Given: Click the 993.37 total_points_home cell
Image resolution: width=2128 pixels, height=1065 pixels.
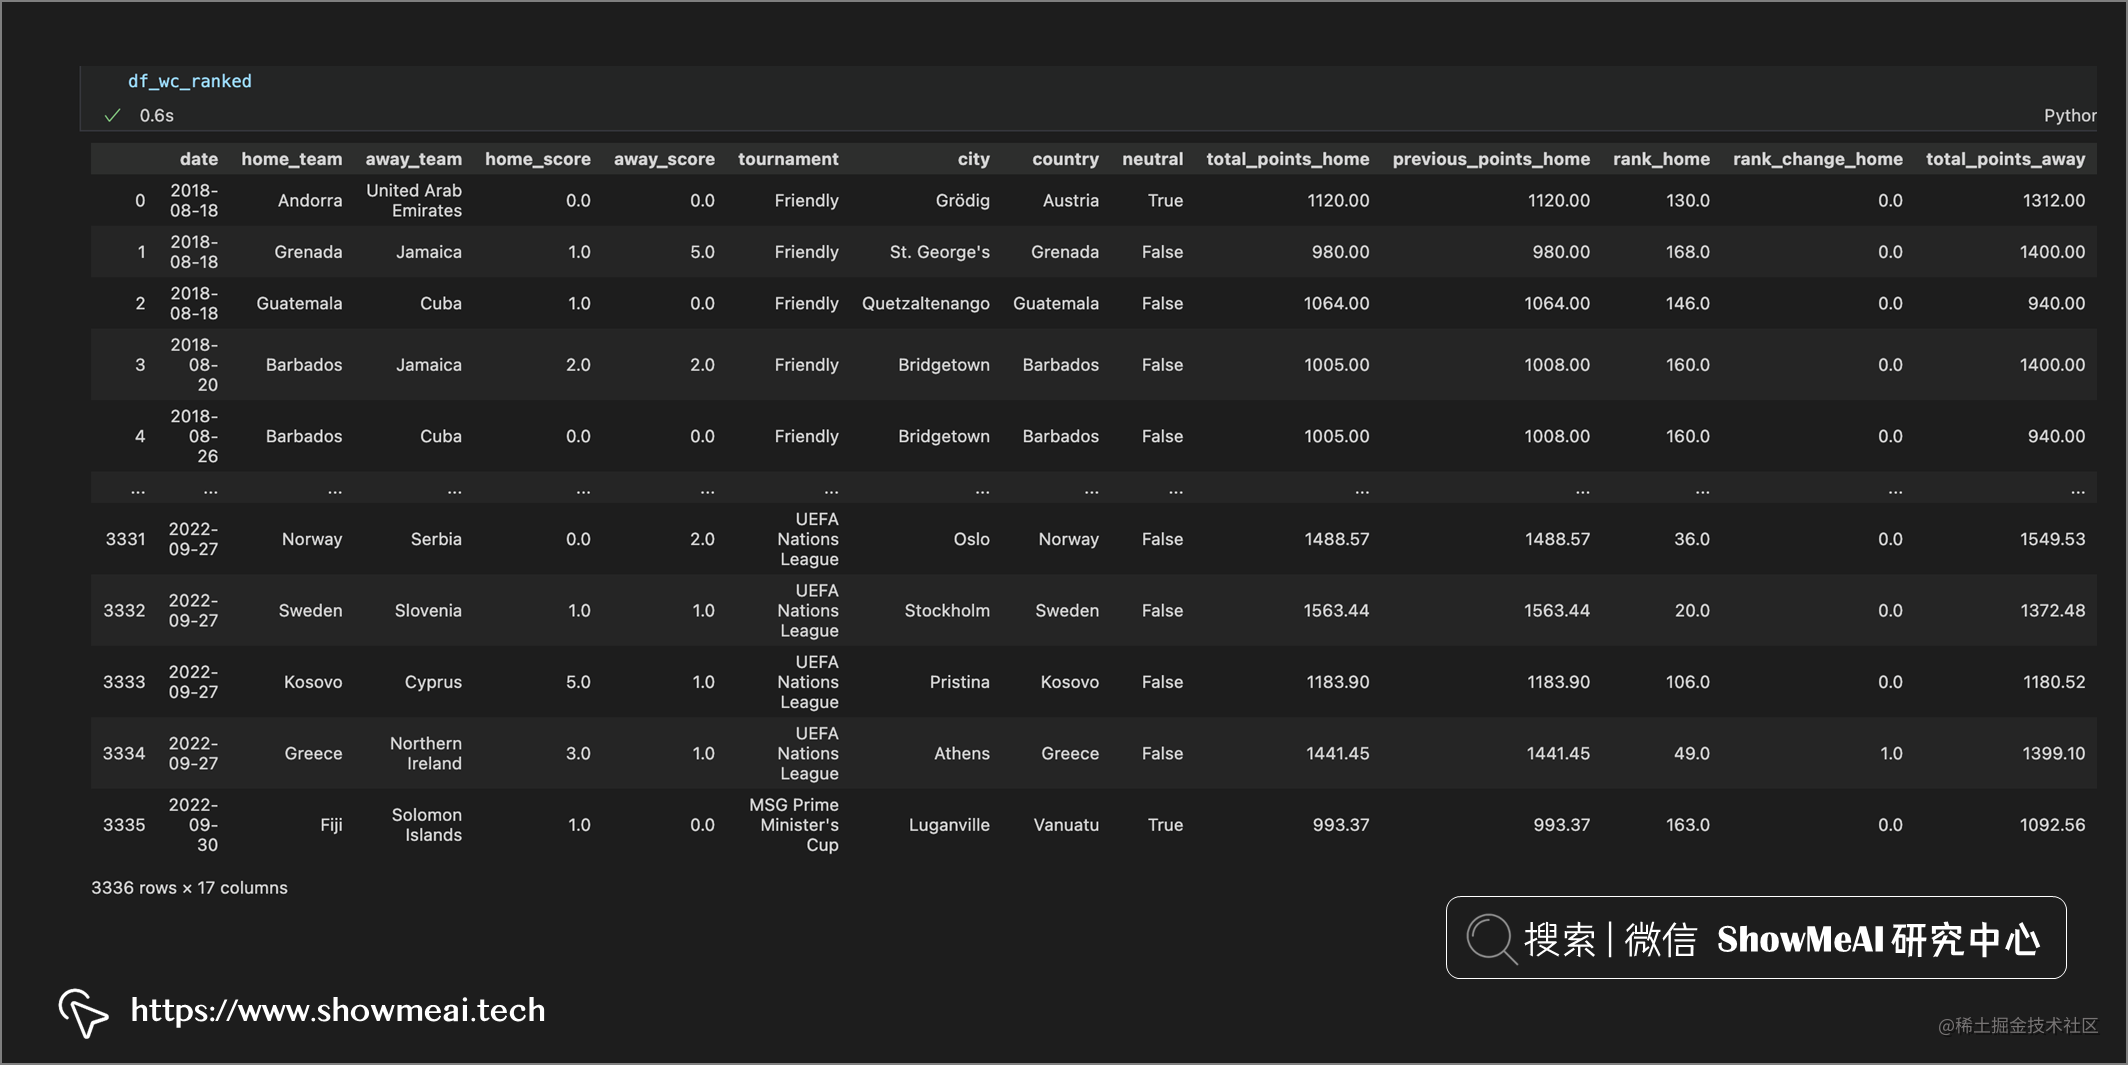Looking at the screenshot, I should (x=1341, y=825).
